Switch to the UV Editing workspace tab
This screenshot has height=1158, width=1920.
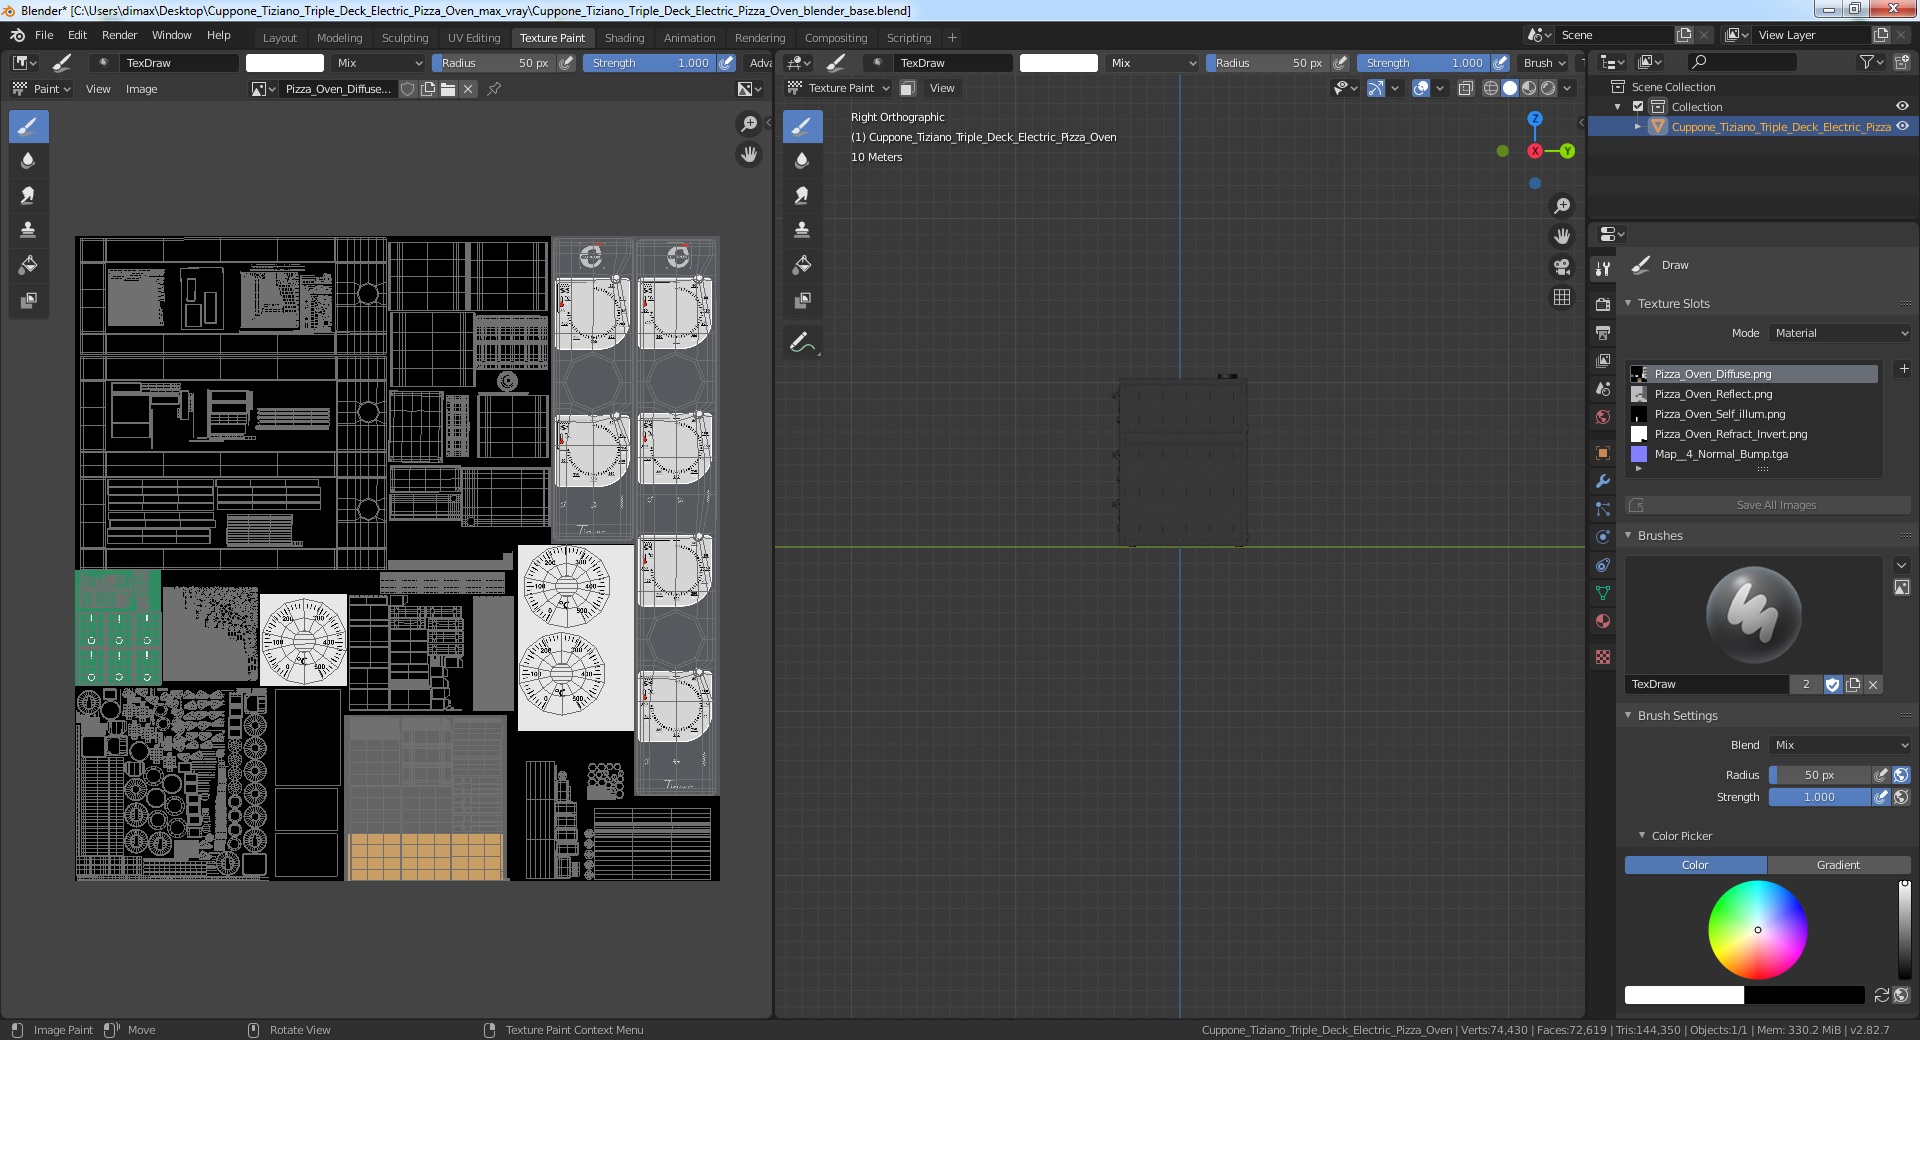[x=473, y=38]
